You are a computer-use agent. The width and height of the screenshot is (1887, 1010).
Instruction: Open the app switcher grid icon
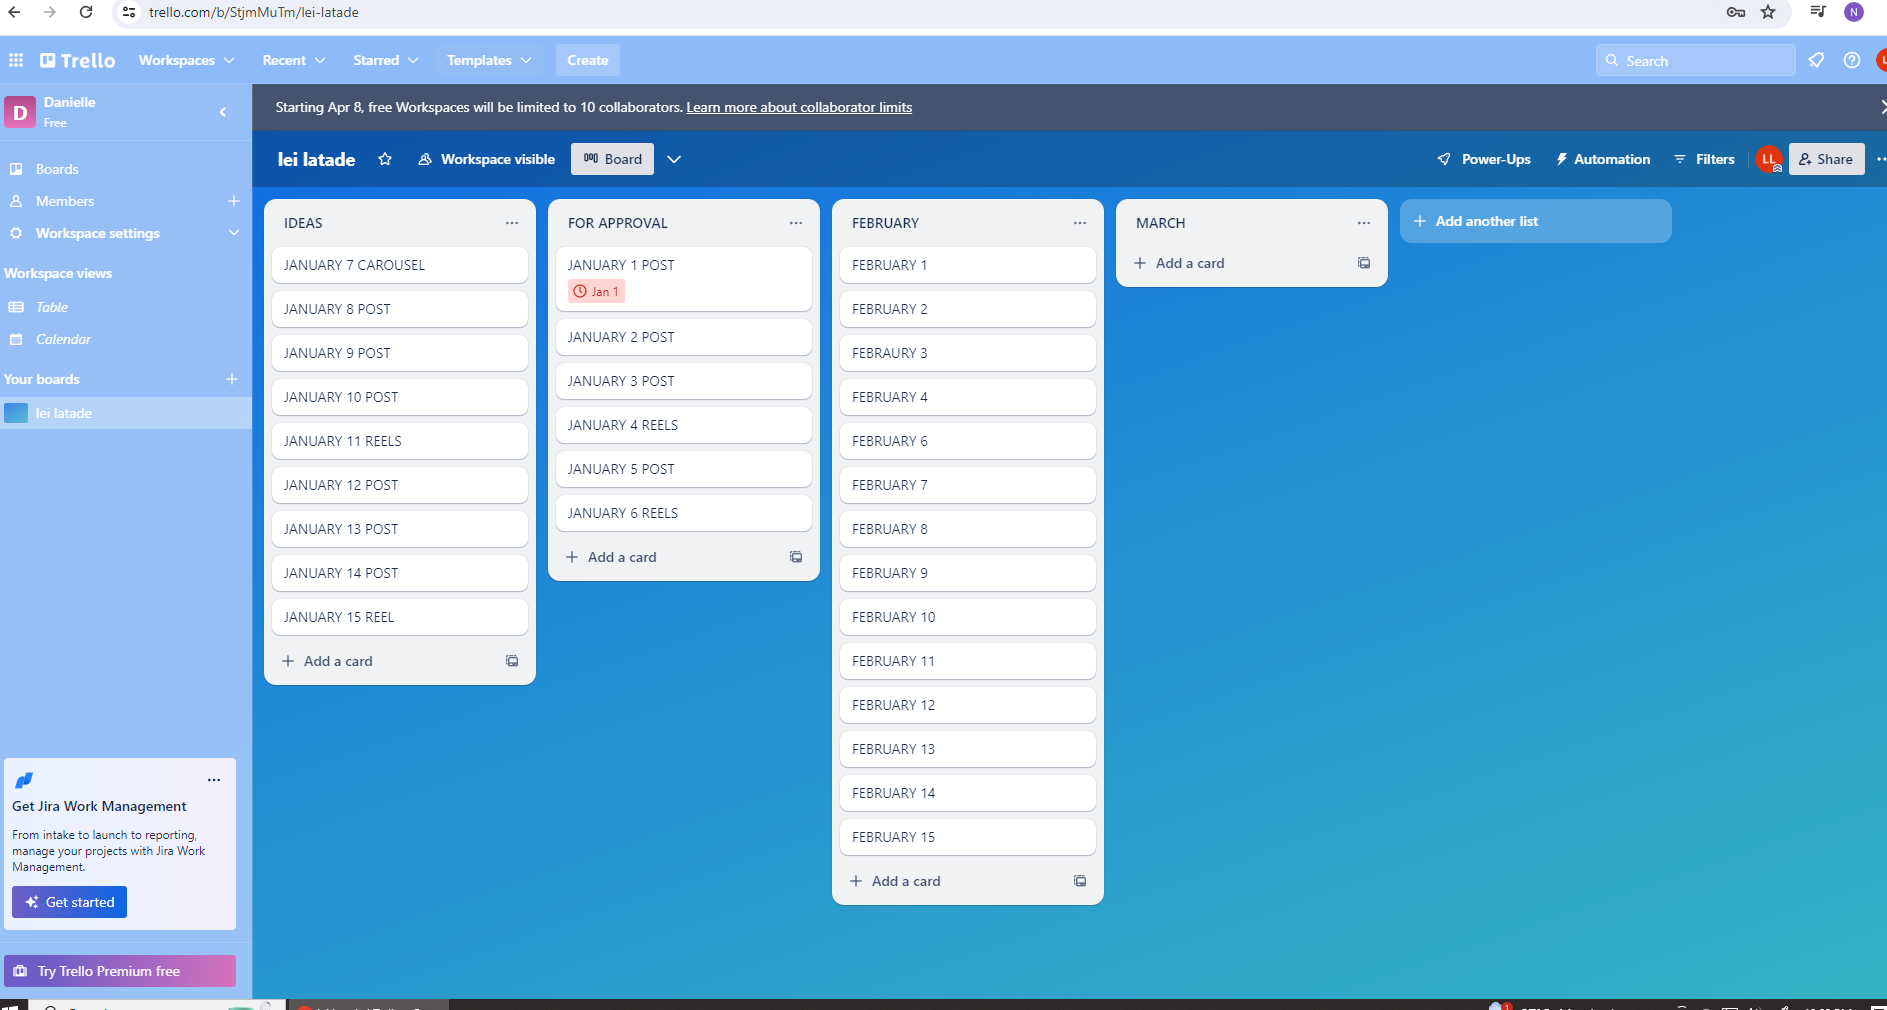pos(16,60)
